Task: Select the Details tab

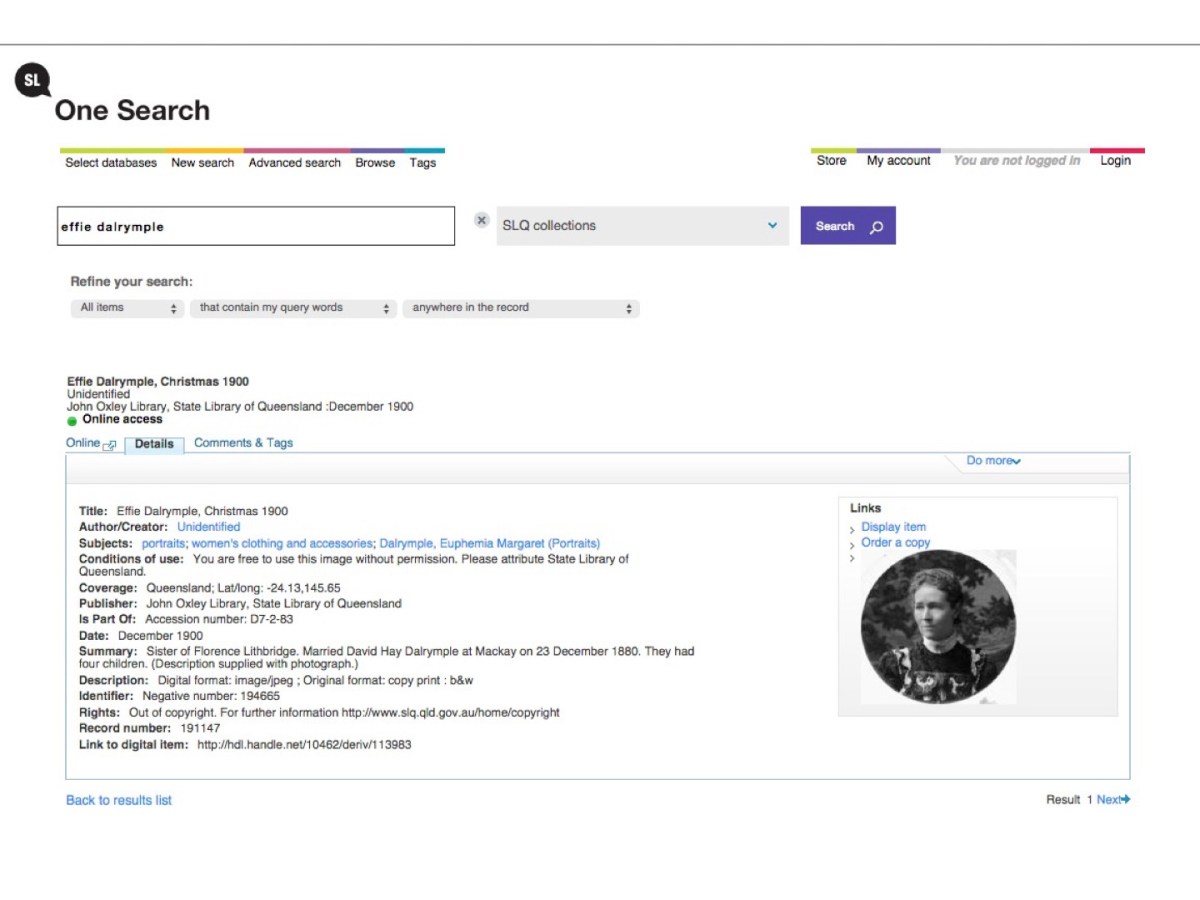Action: (154, 444)
